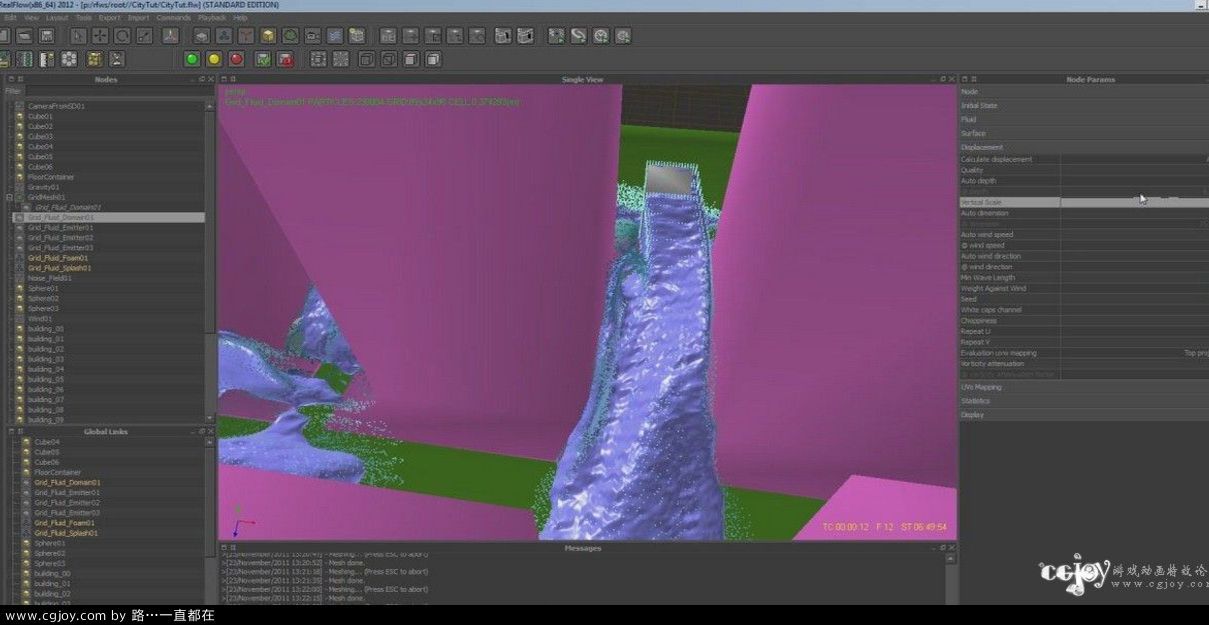Click the red circle button in second toolbar
The image size is (1209, 625).
point(236,59)
